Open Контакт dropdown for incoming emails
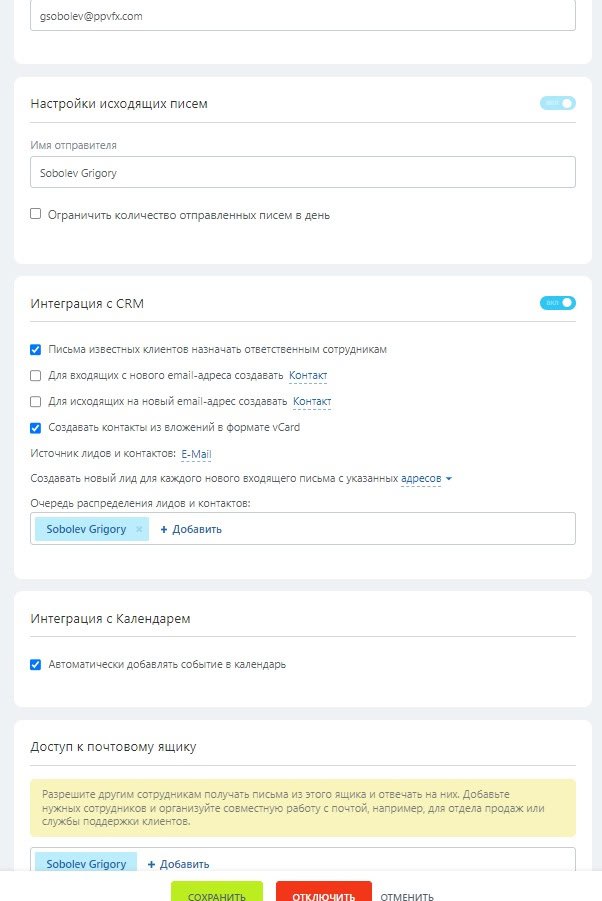Image resolution: width=602 pixels, height=901 pixels. pyautogui.click(x=308, y=376)
